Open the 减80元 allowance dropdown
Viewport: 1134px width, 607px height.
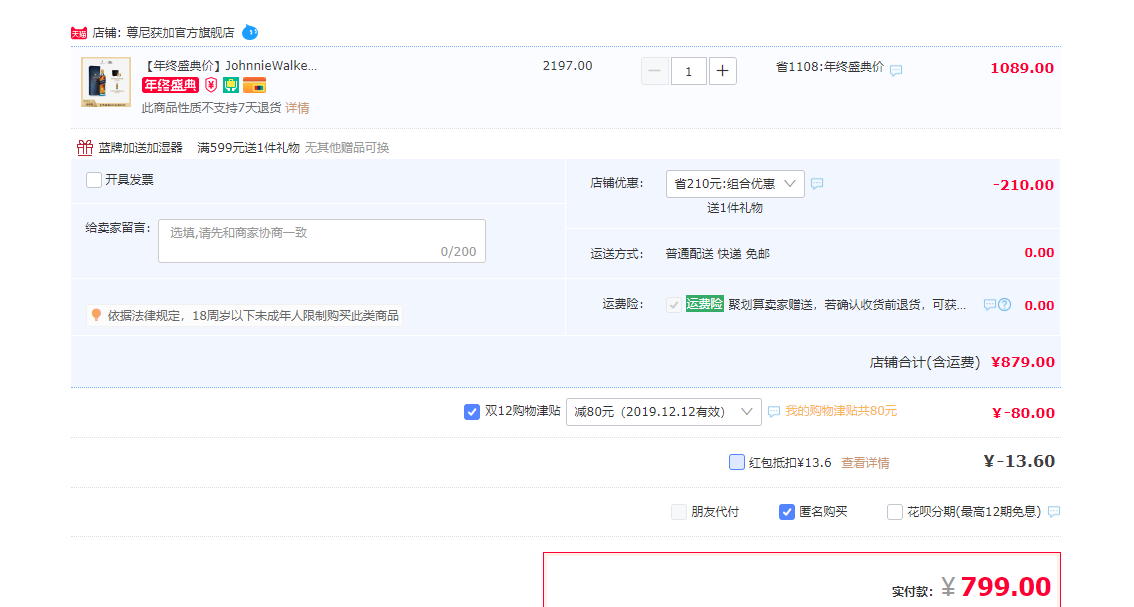pyautogui.click(x=663, y=412)
